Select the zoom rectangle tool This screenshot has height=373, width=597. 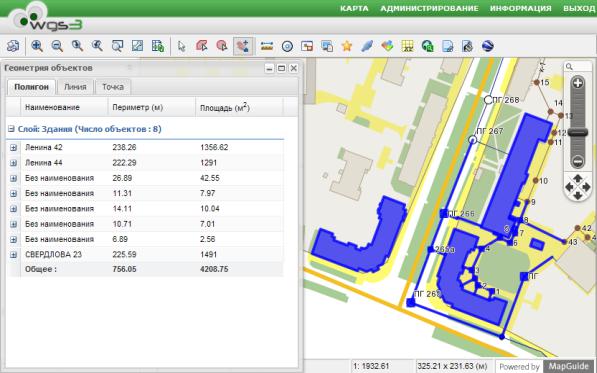click(117, 46)
